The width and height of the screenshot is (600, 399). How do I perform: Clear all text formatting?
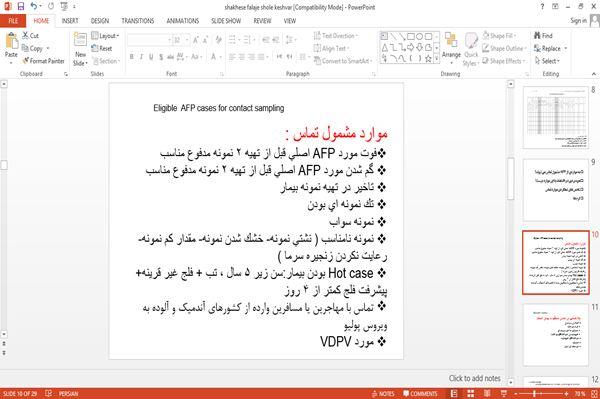tap(218, 40)
